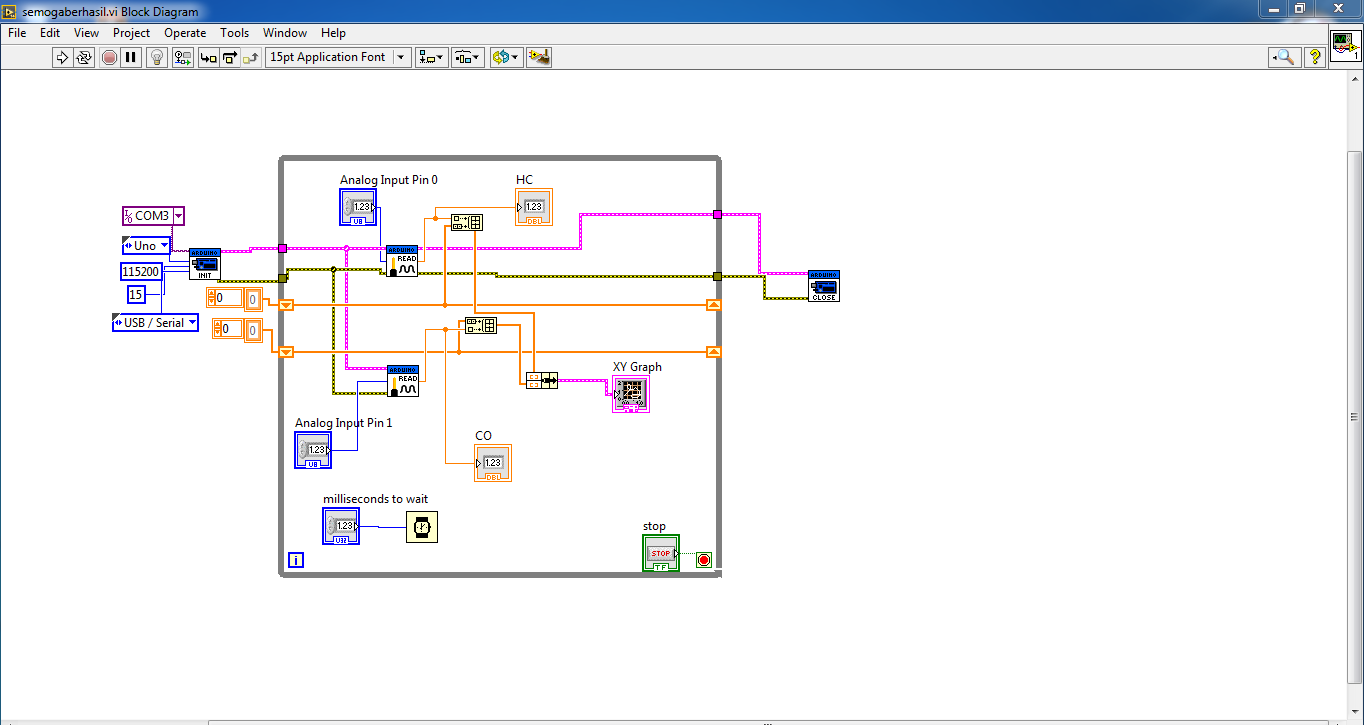Image resolution: width=1364 pixels, height=725 pixels.
Task: Open the Tools menu
Action: (x=235, y=33)
